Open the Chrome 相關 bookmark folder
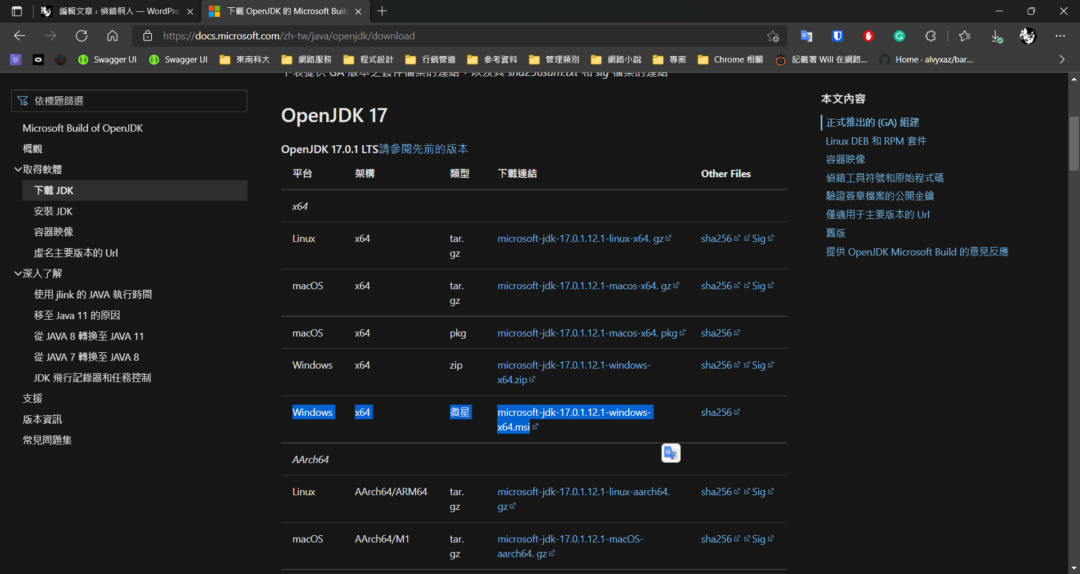This screenshot has height=574, width=1080. tap(730, 60)
